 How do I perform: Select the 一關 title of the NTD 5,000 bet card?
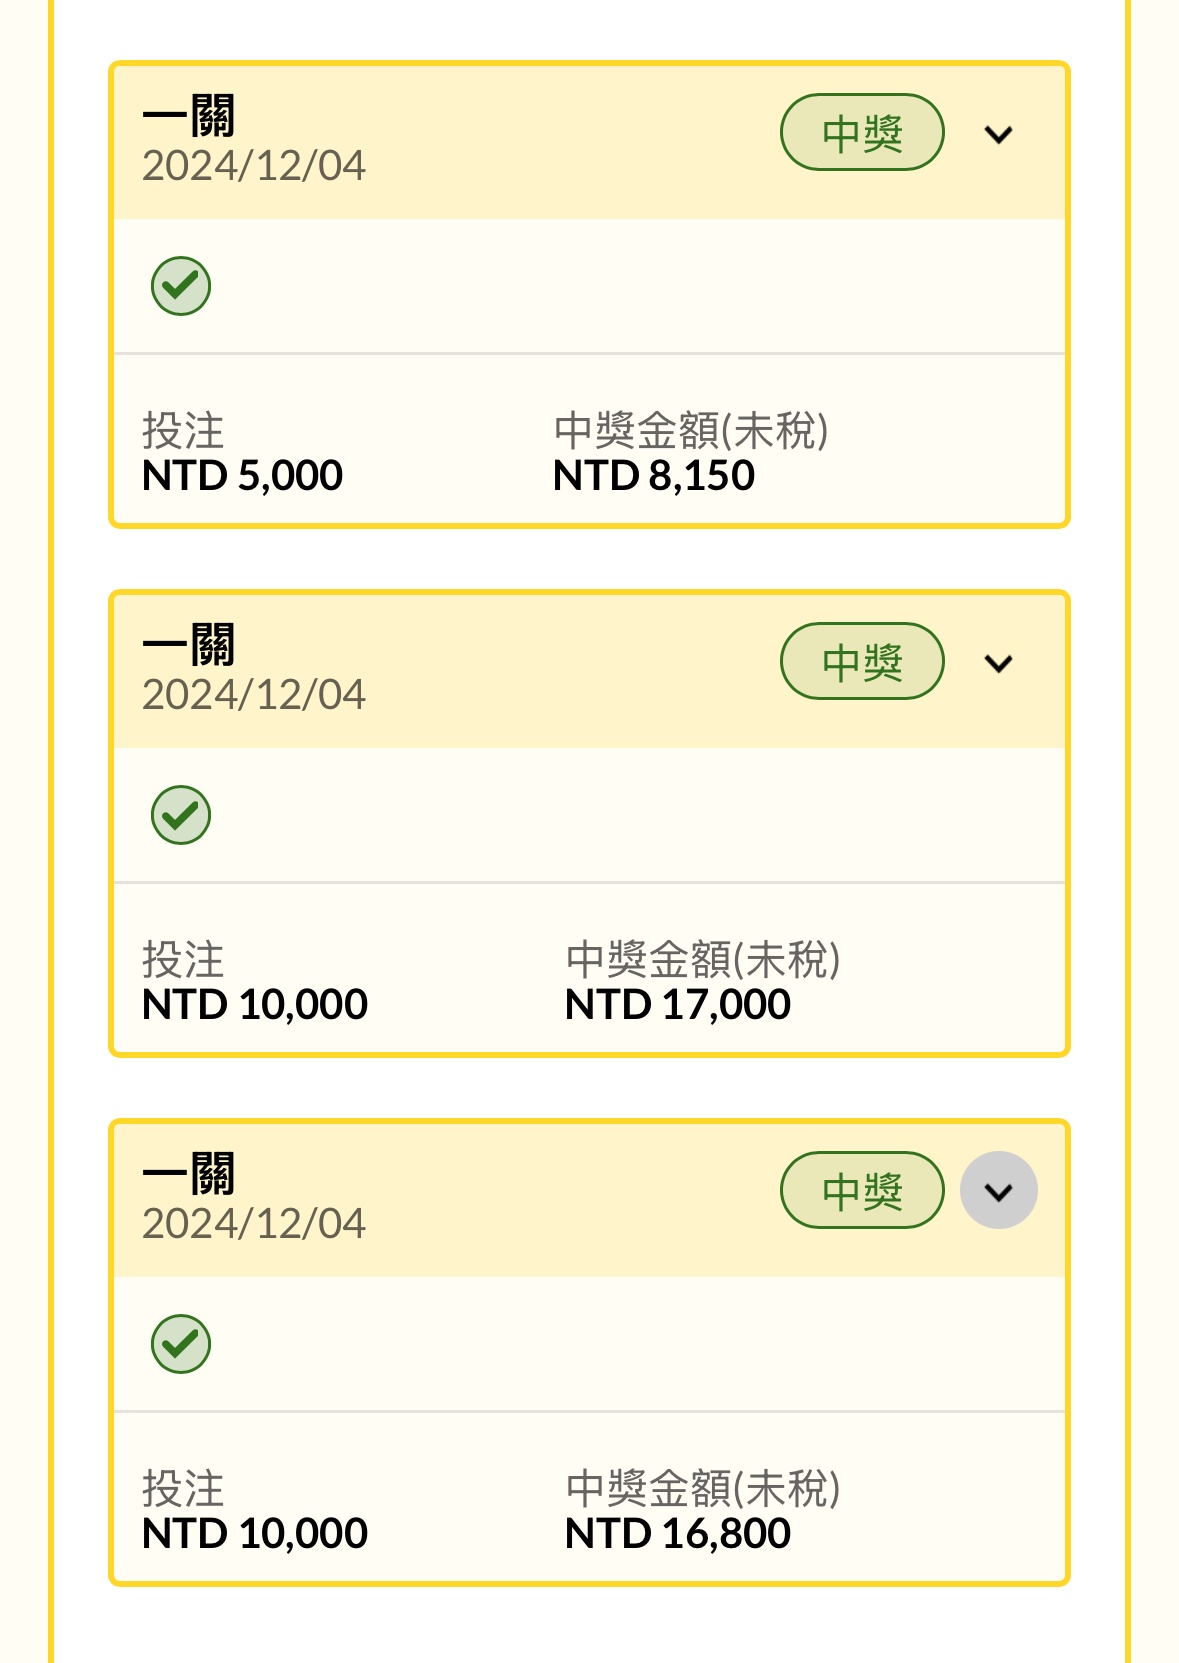click(189, 116)
